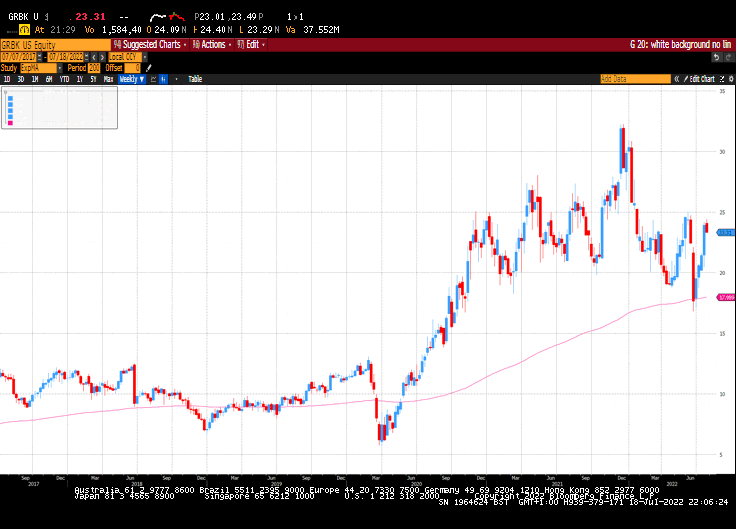Shift date range back with left arrow
736x529 pixels.
94,57
